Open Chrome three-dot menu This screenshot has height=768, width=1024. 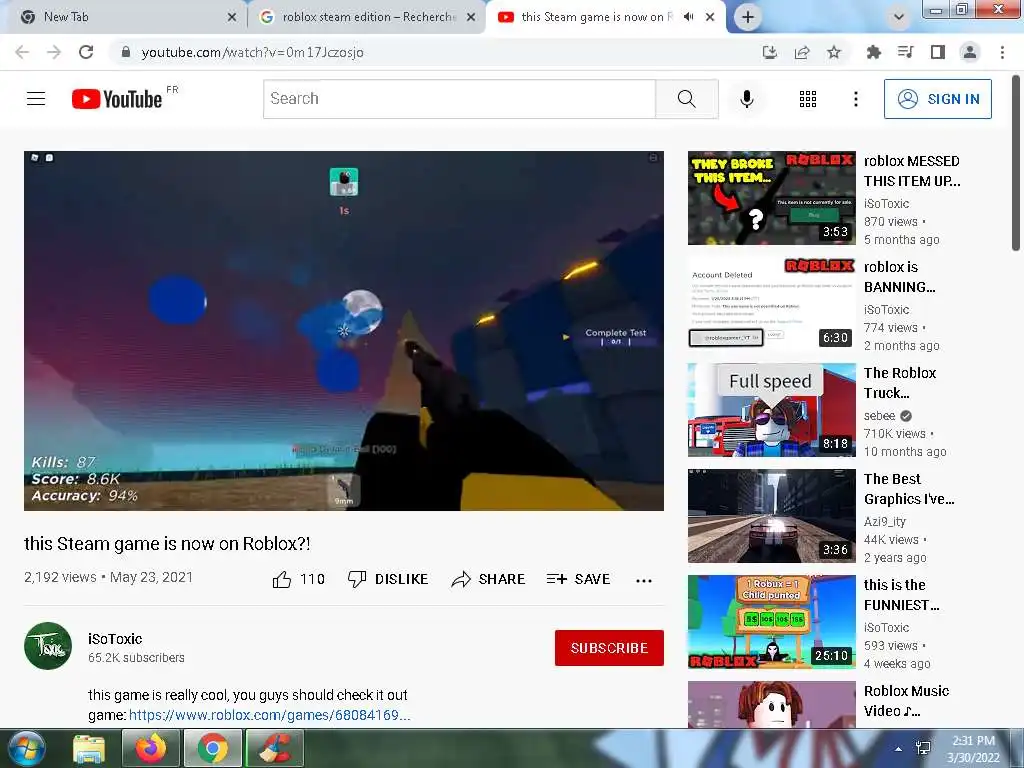pos(1002,52)
